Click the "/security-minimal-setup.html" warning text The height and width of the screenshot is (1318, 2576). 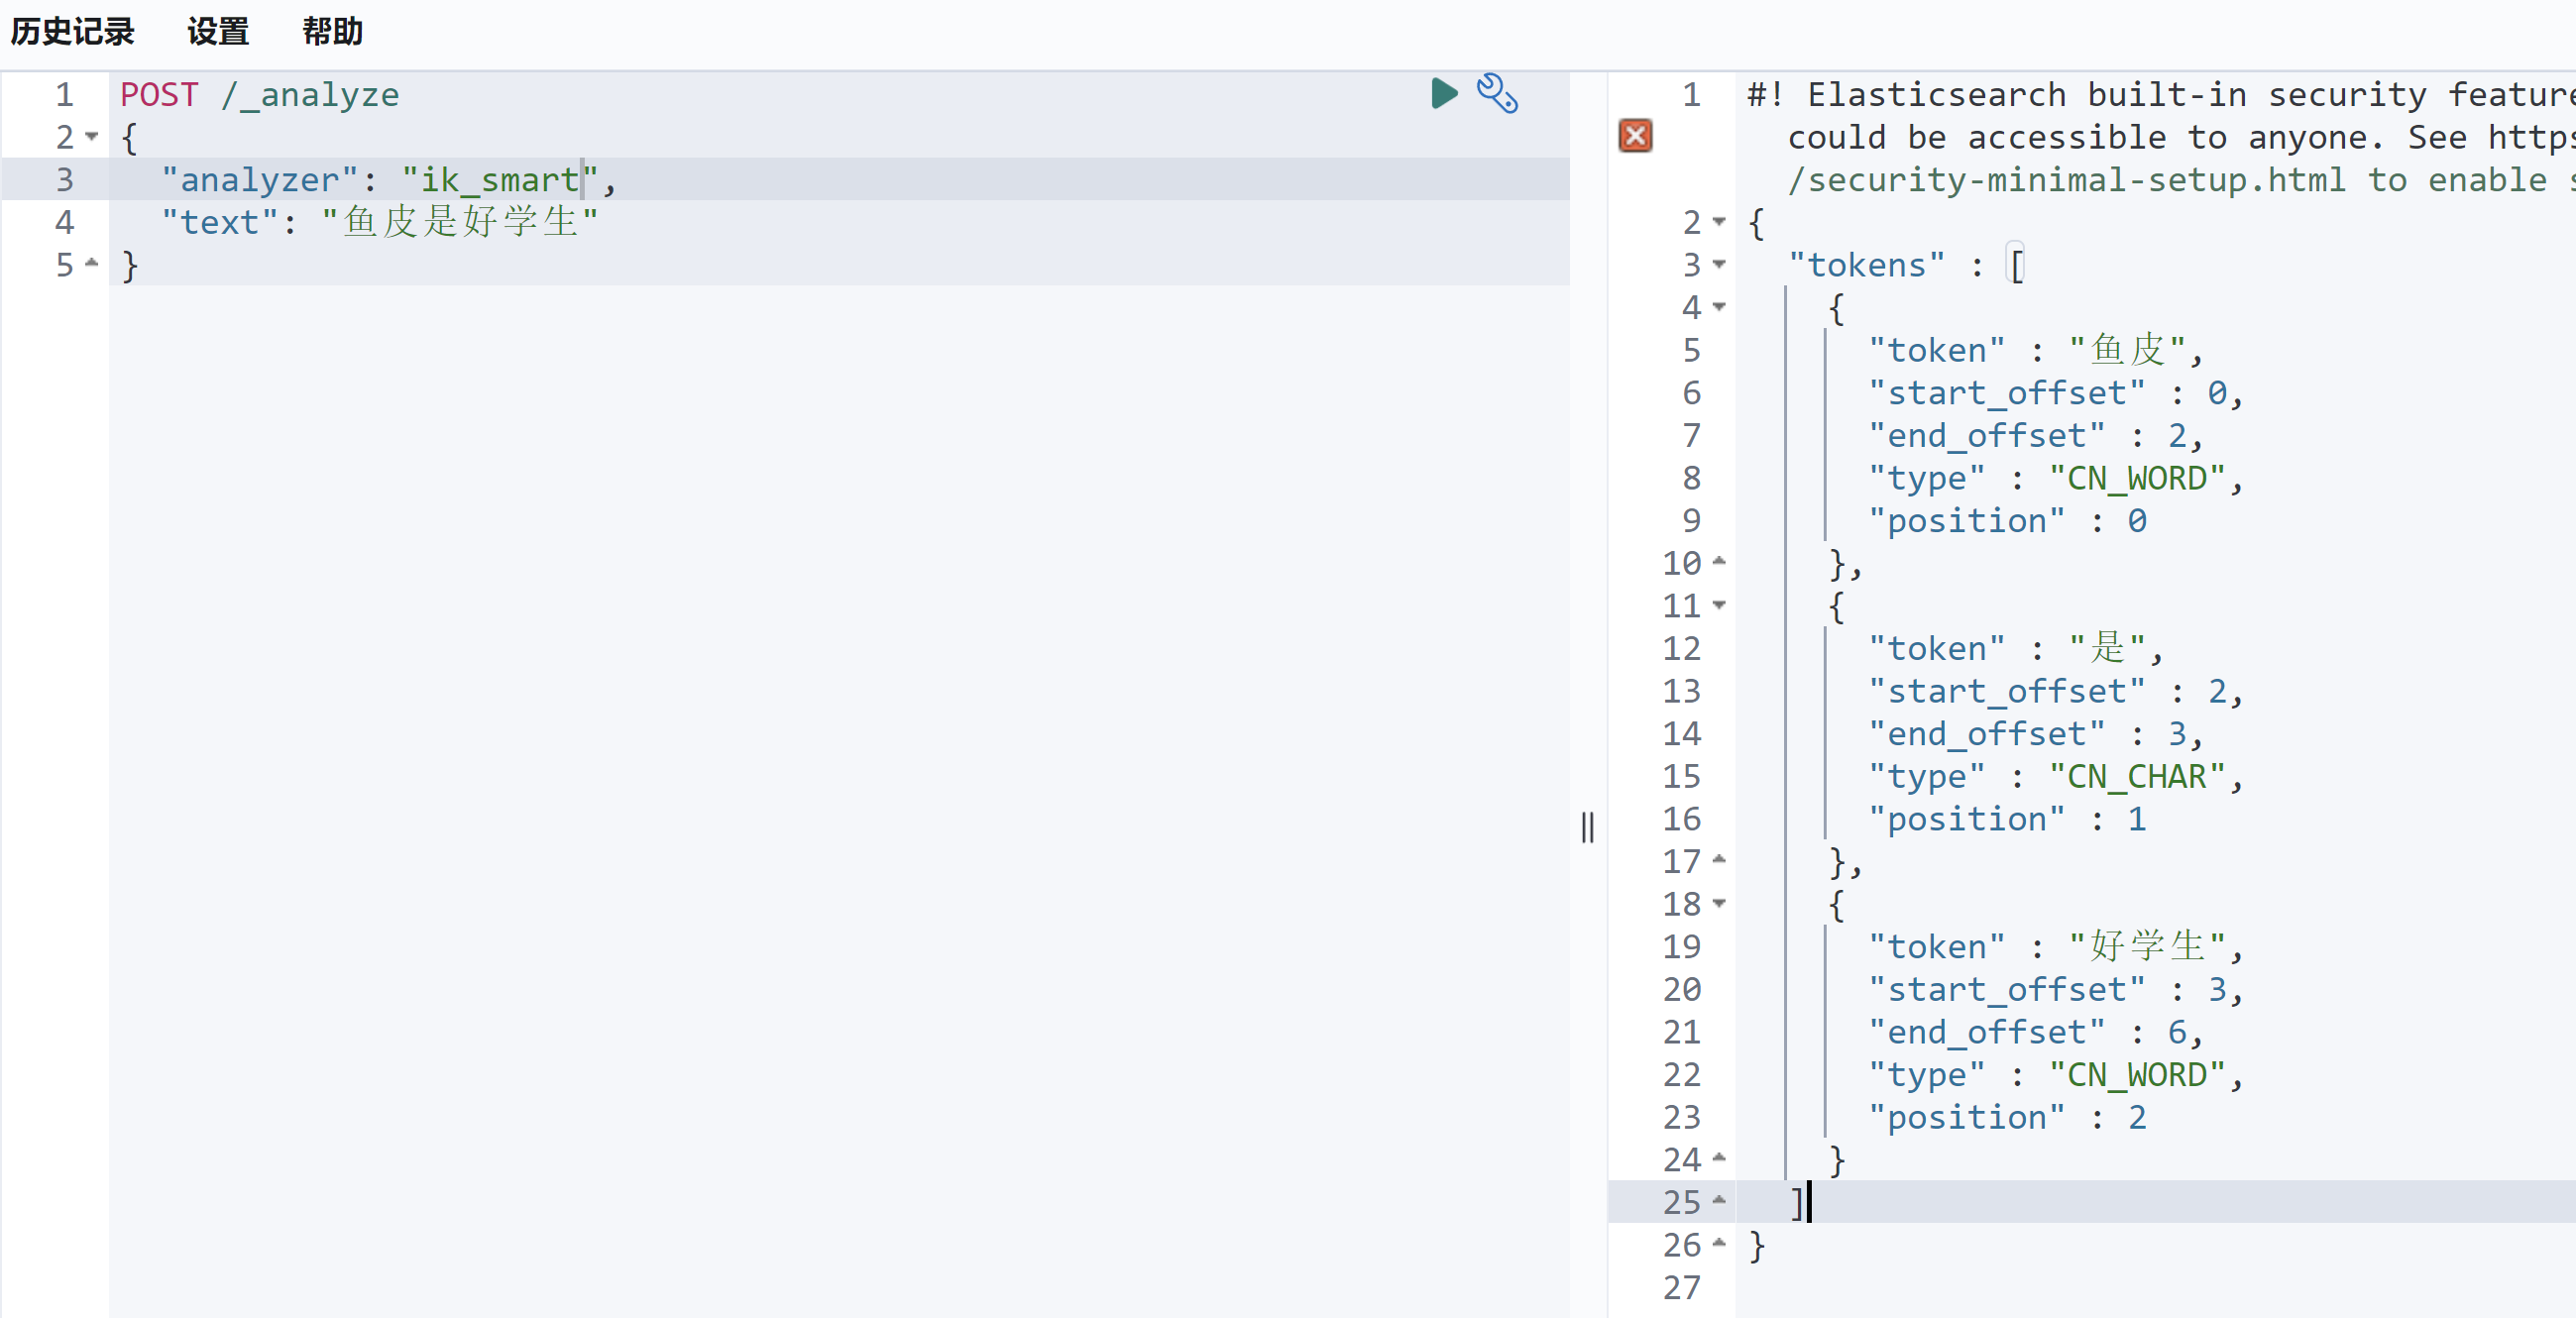[x=2066, y=180]
